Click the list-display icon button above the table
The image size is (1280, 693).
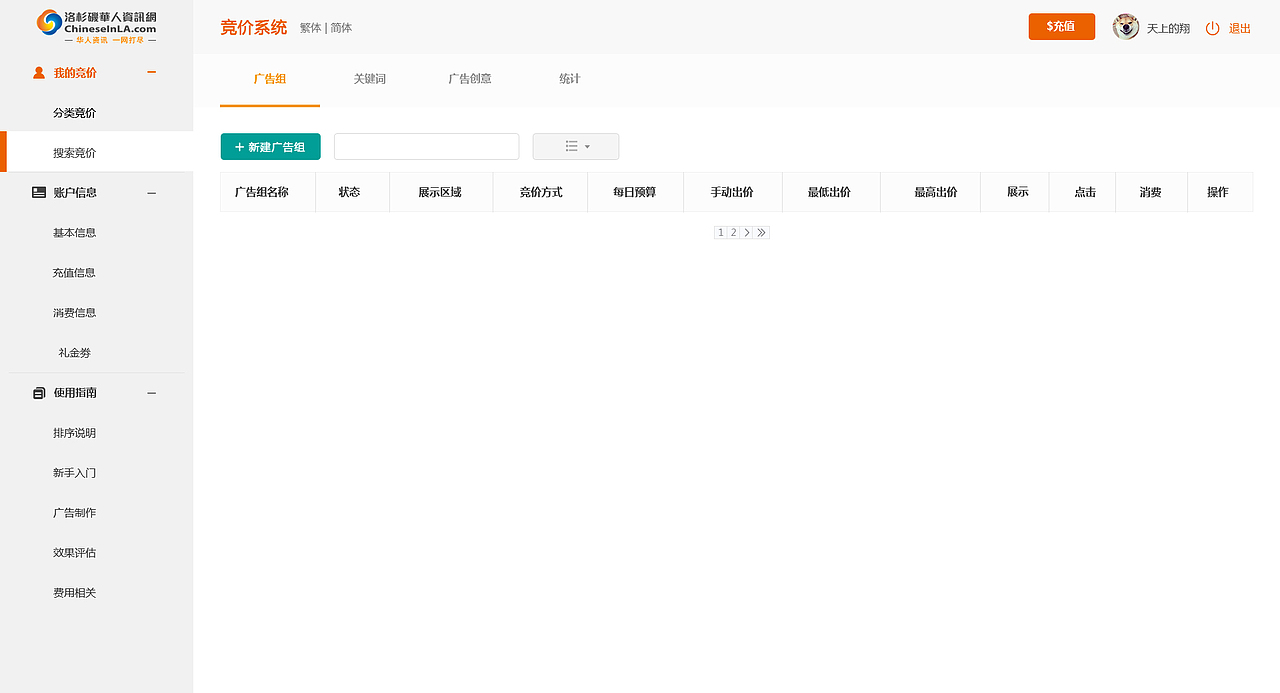pyautogui.click(x=570, y=146)
